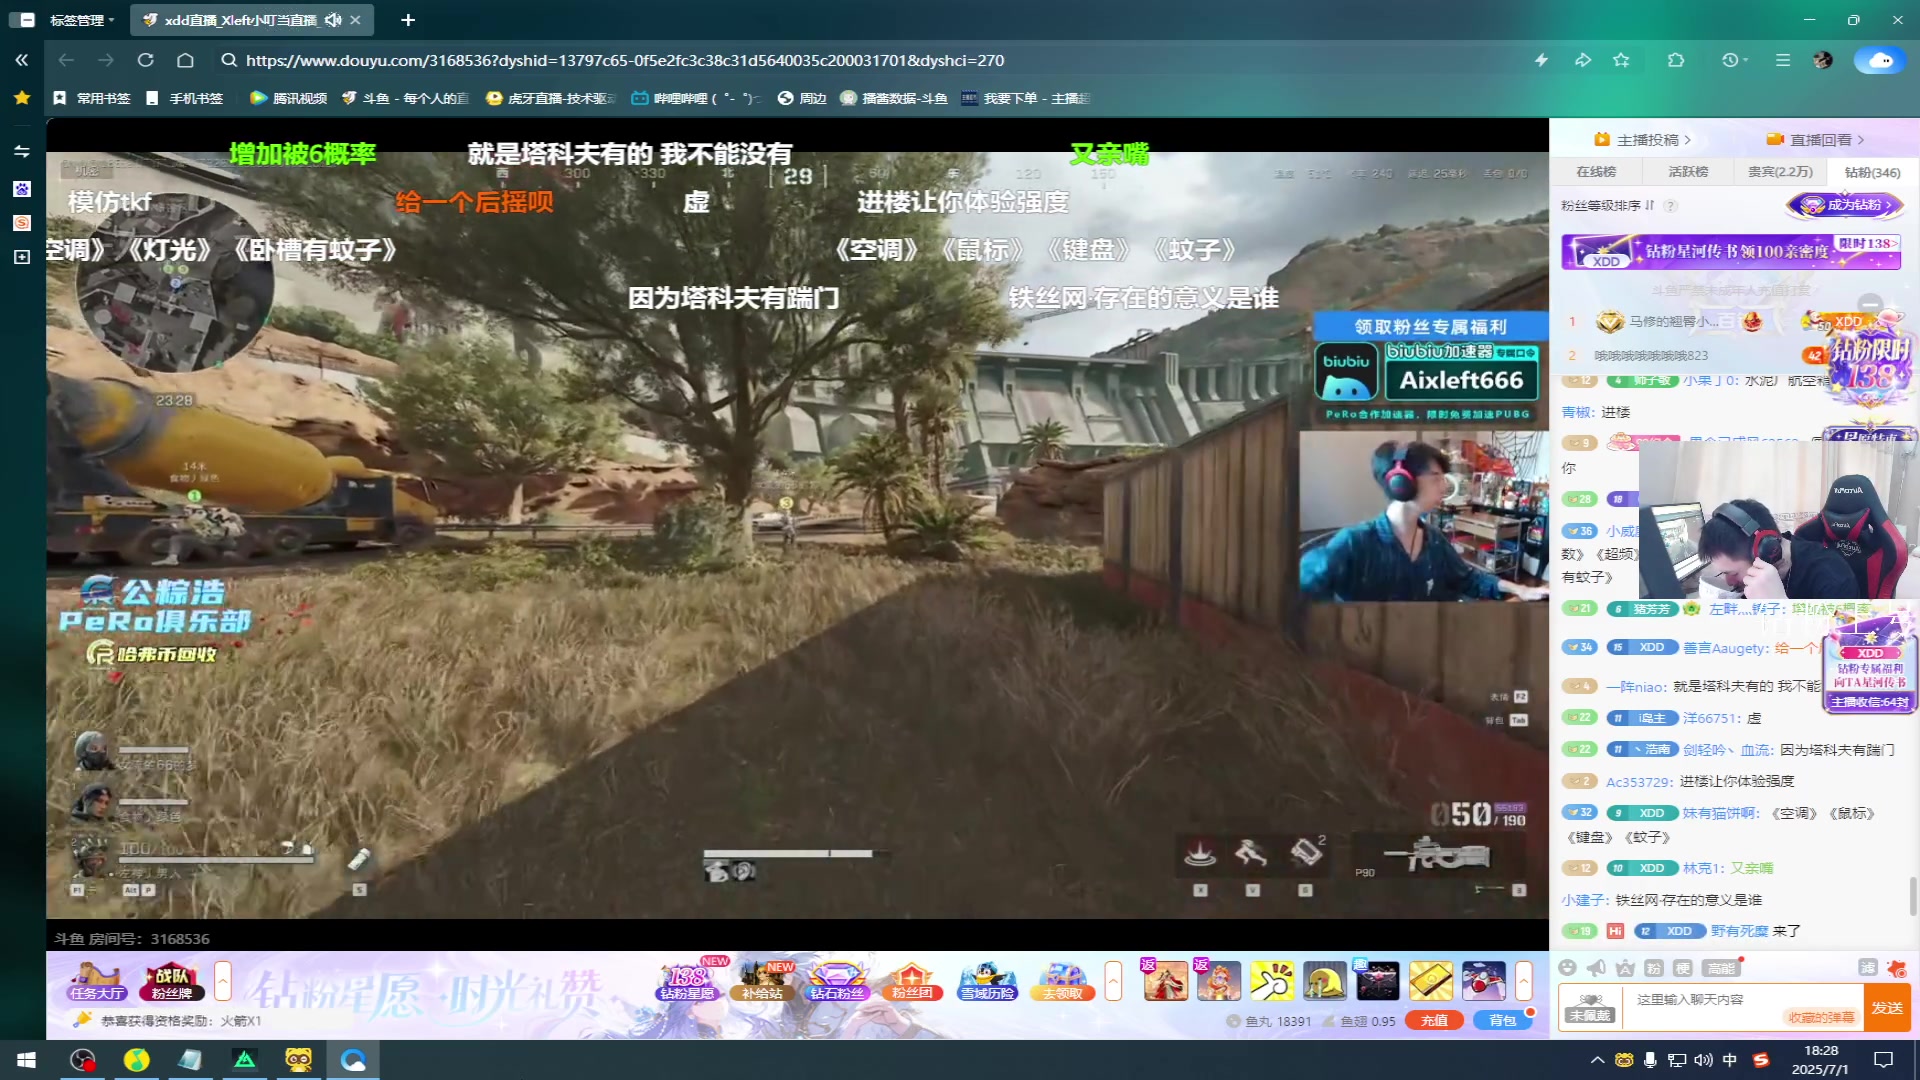This screenshot has width=1920, height=1080.
Task: Open the 钻粉星愿 activity icon
Action: (687, 981)
